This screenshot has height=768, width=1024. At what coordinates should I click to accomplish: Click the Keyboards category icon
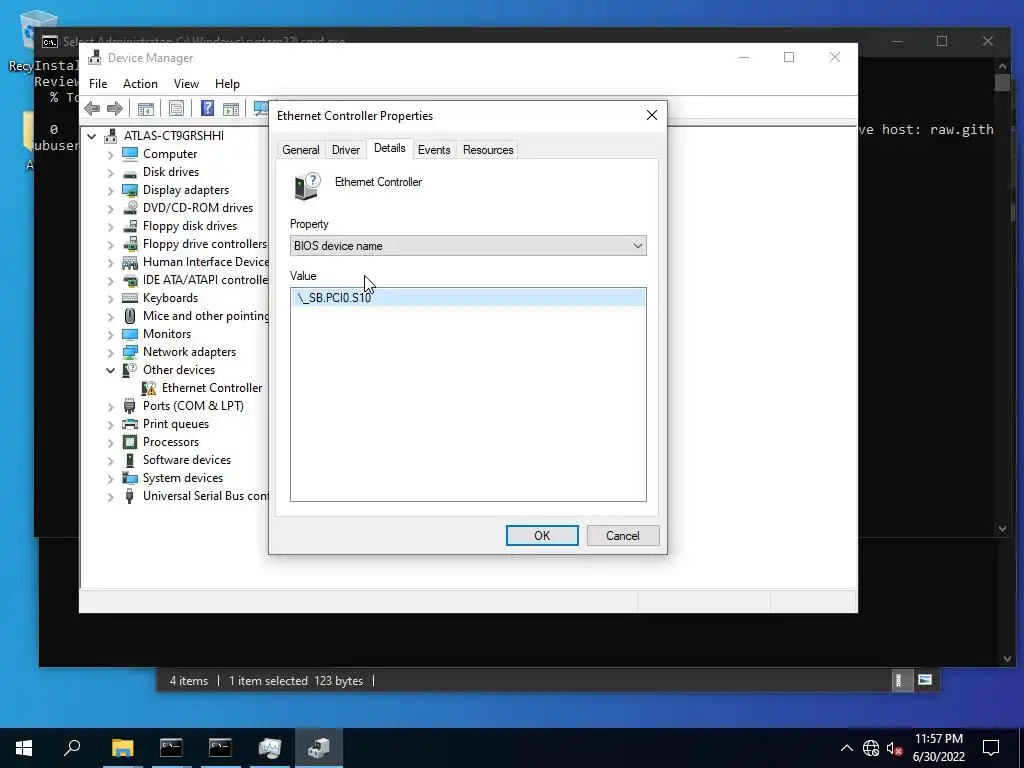(x=130, y=298)
